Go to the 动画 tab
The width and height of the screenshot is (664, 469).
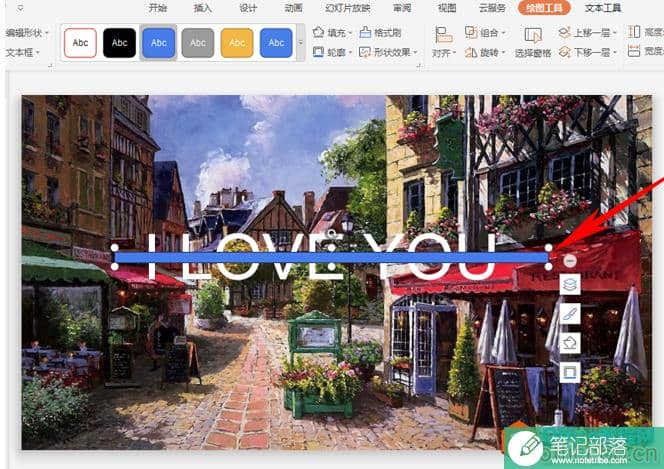[293, 8]
